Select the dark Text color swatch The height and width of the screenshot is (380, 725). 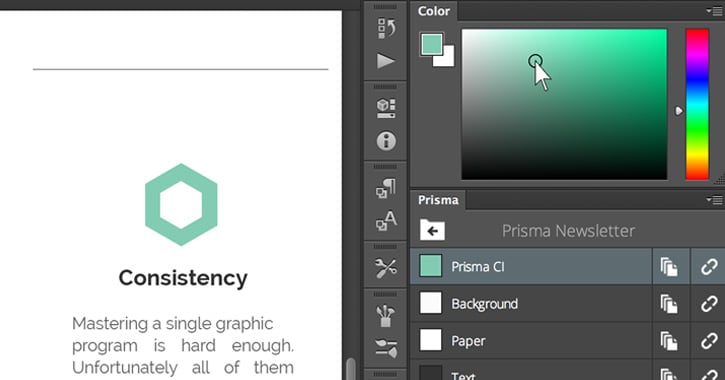click(x=430, y=374)
